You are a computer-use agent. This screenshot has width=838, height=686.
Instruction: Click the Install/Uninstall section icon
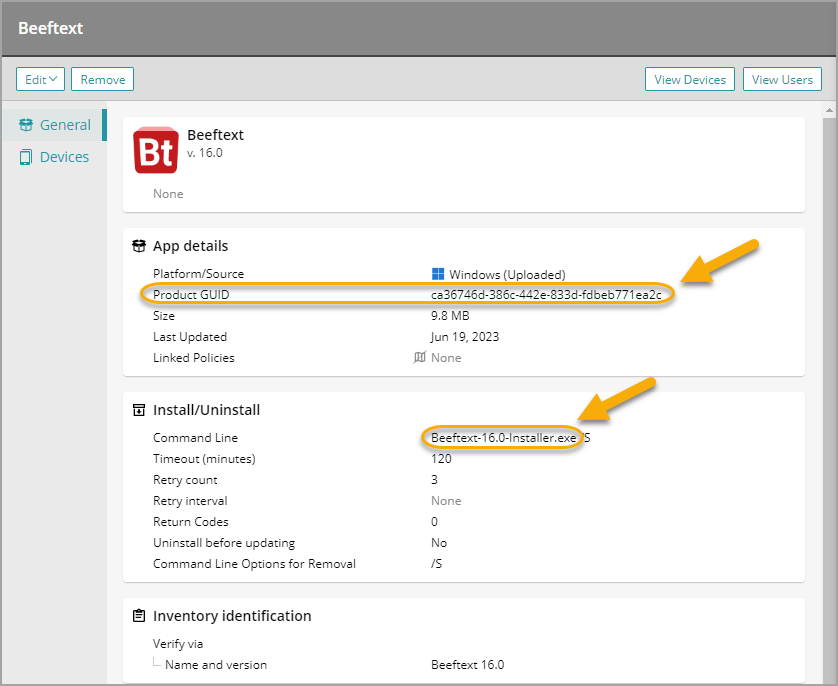pyautogui.click(x=139, y=410)
